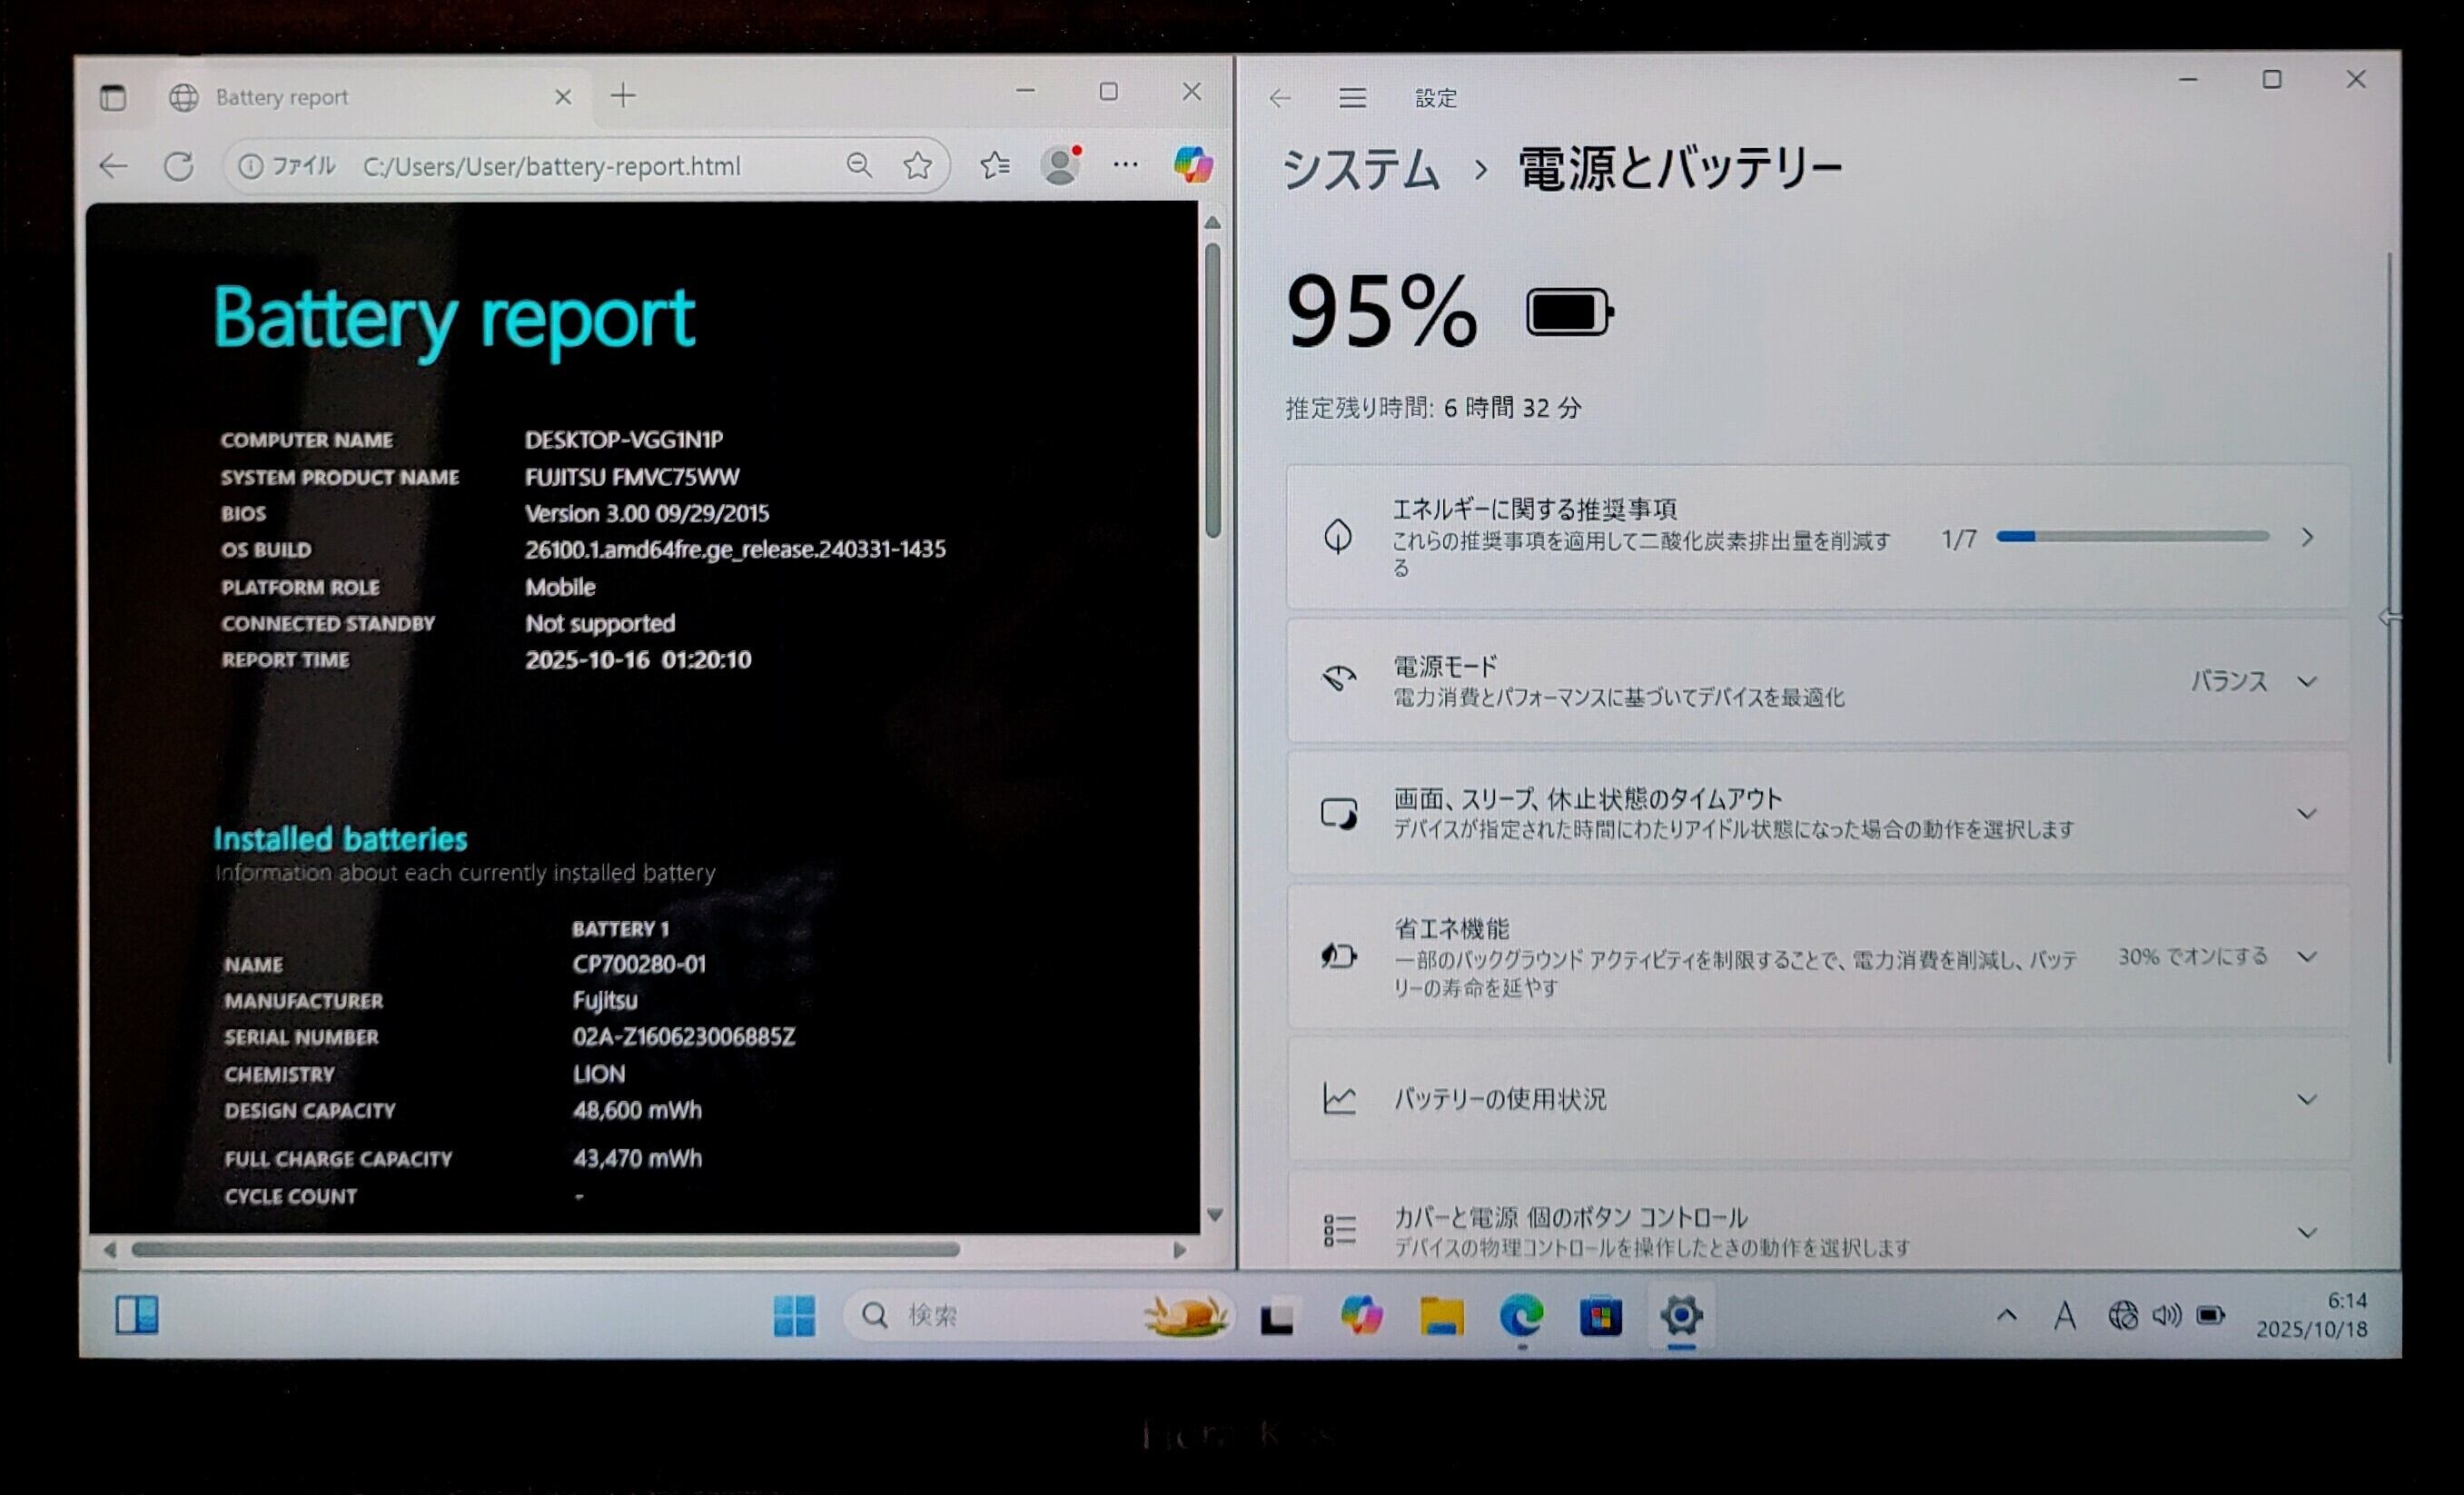Open a new browser tab
This screenshot has height=1495, width=2464.
click(623, 96)
